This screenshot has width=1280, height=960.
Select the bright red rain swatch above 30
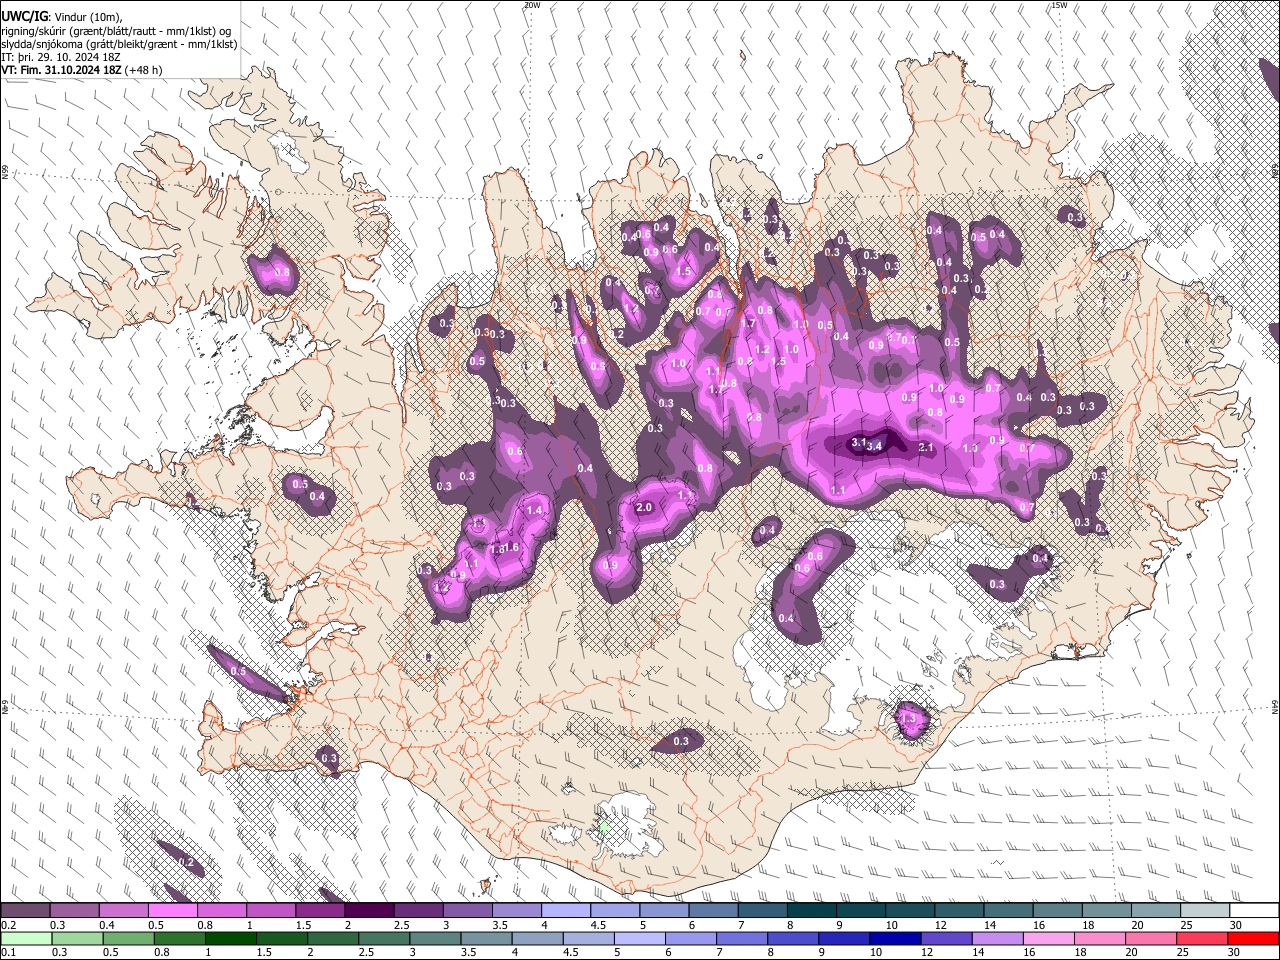point(1253,938)
